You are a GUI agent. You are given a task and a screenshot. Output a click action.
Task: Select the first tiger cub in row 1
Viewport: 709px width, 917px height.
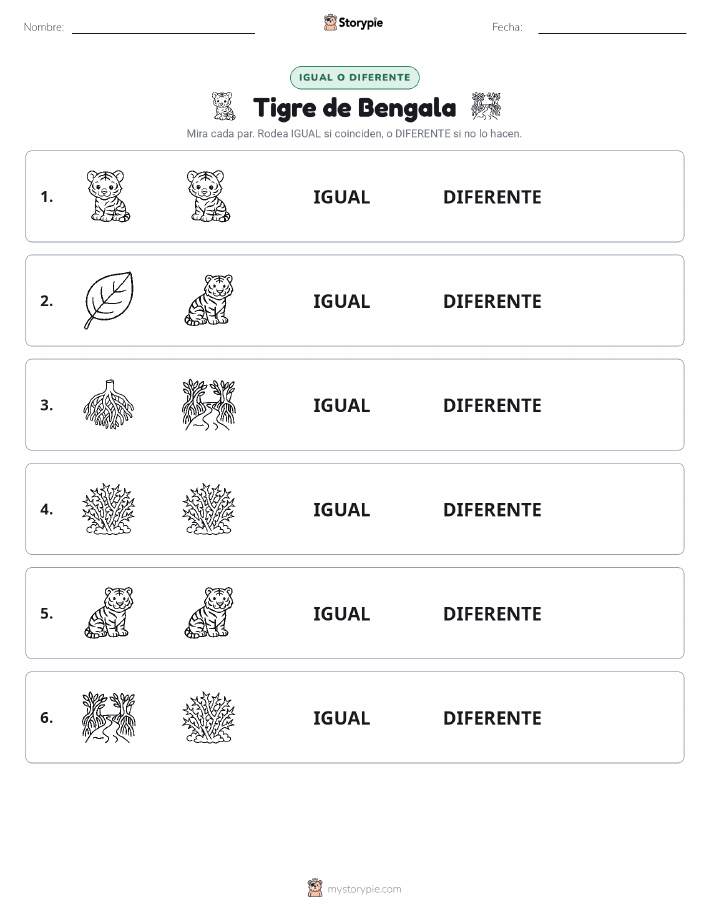[109, 196]
